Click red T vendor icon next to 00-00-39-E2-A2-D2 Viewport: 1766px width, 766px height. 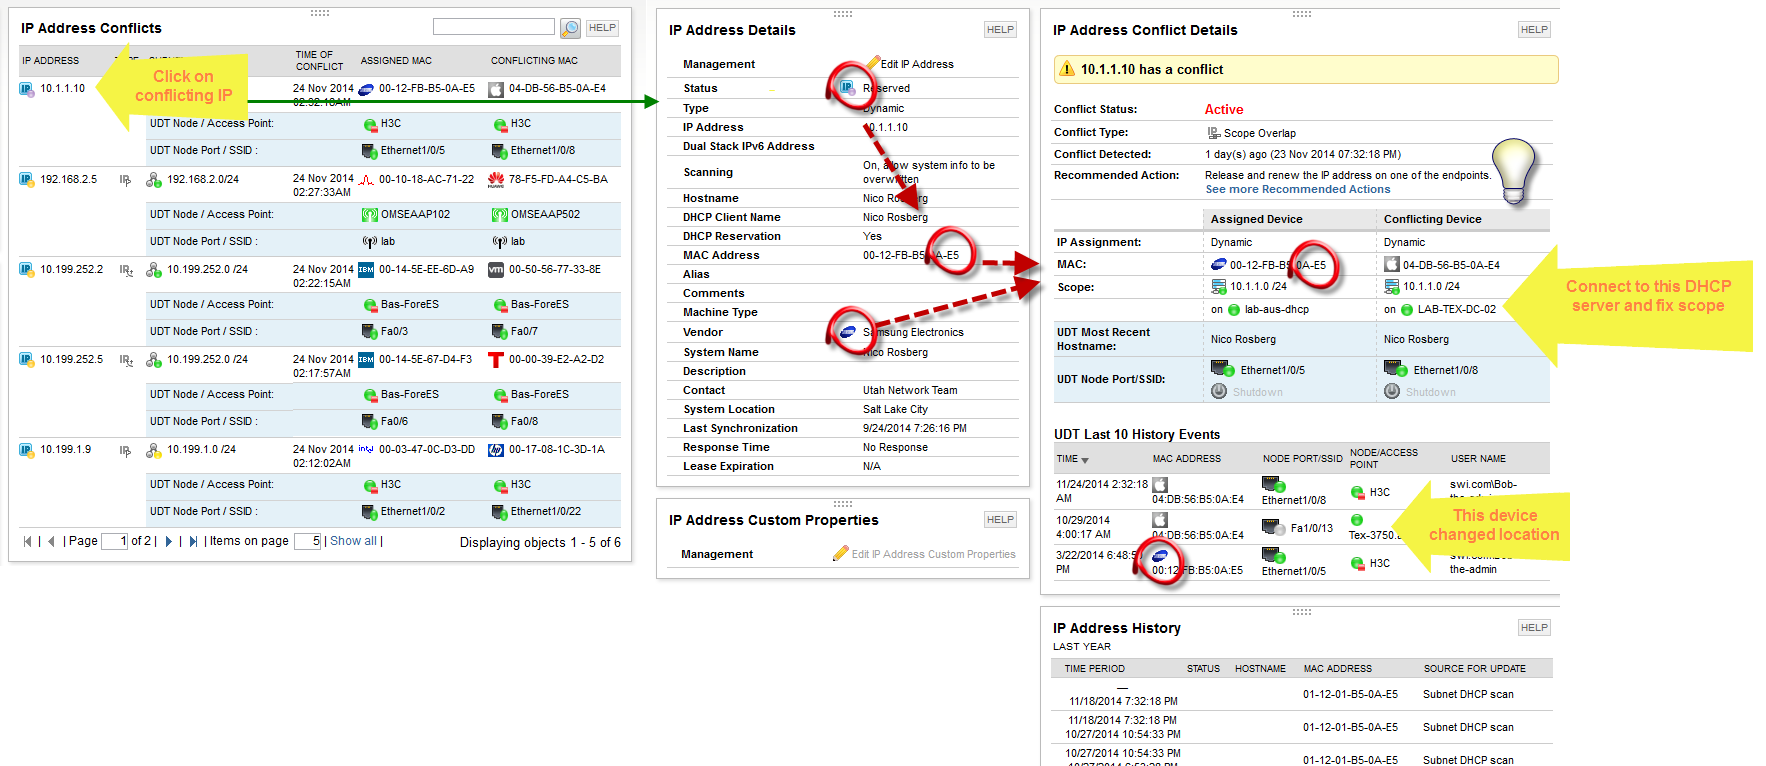[x=496, y=360]
